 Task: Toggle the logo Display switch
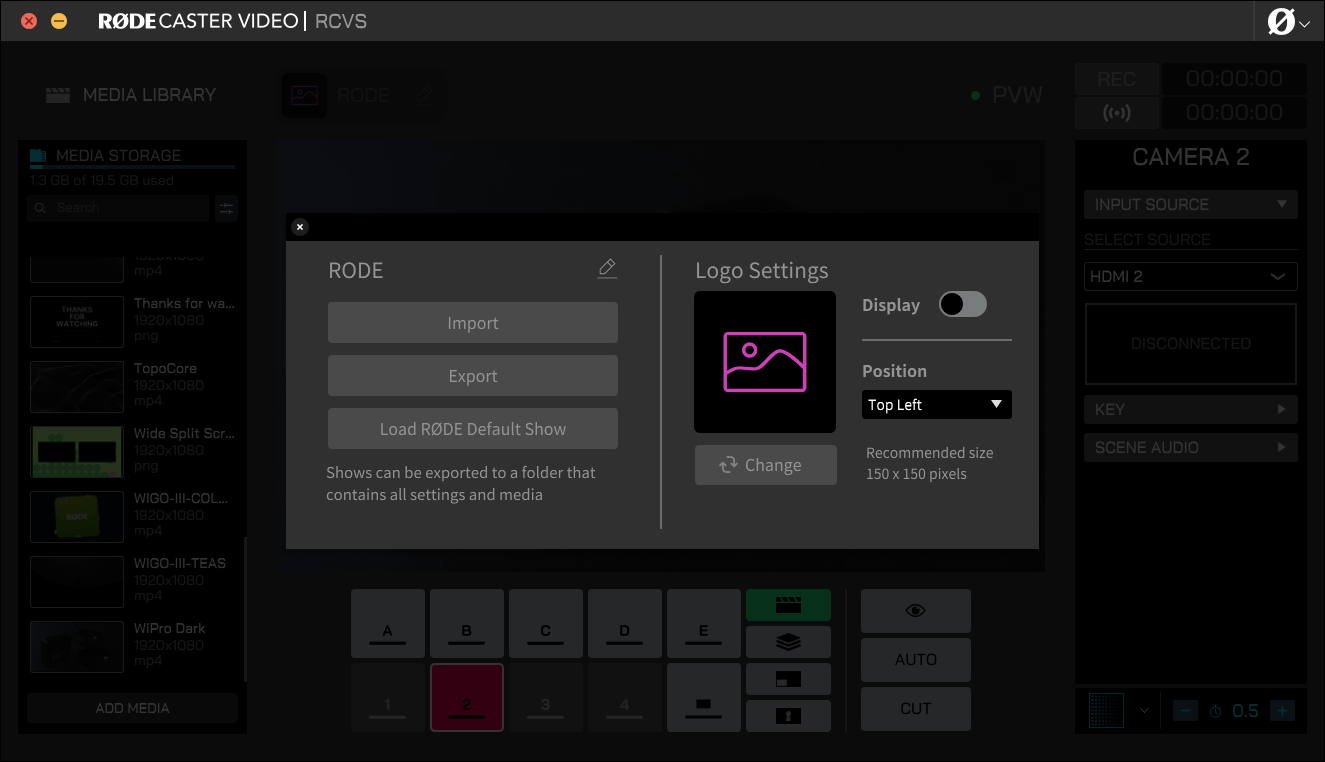click(x=963, y=305)
